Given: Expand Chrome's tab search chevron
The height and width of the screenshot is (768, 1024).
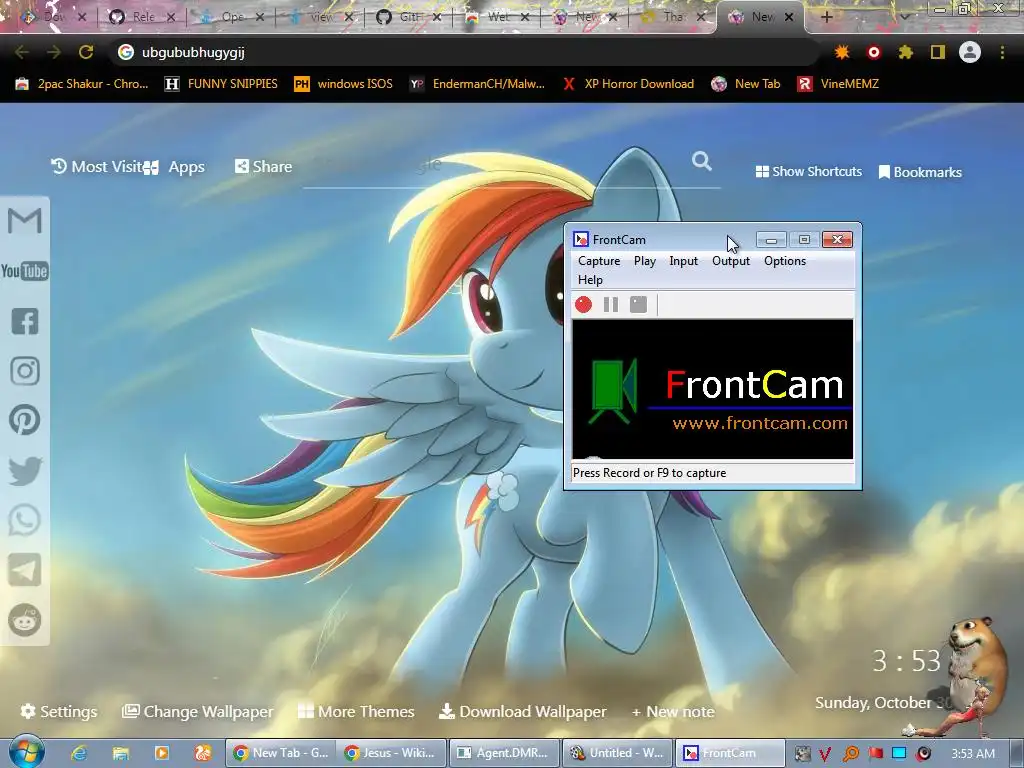Looking at the screenshot, I should [904, 17].
